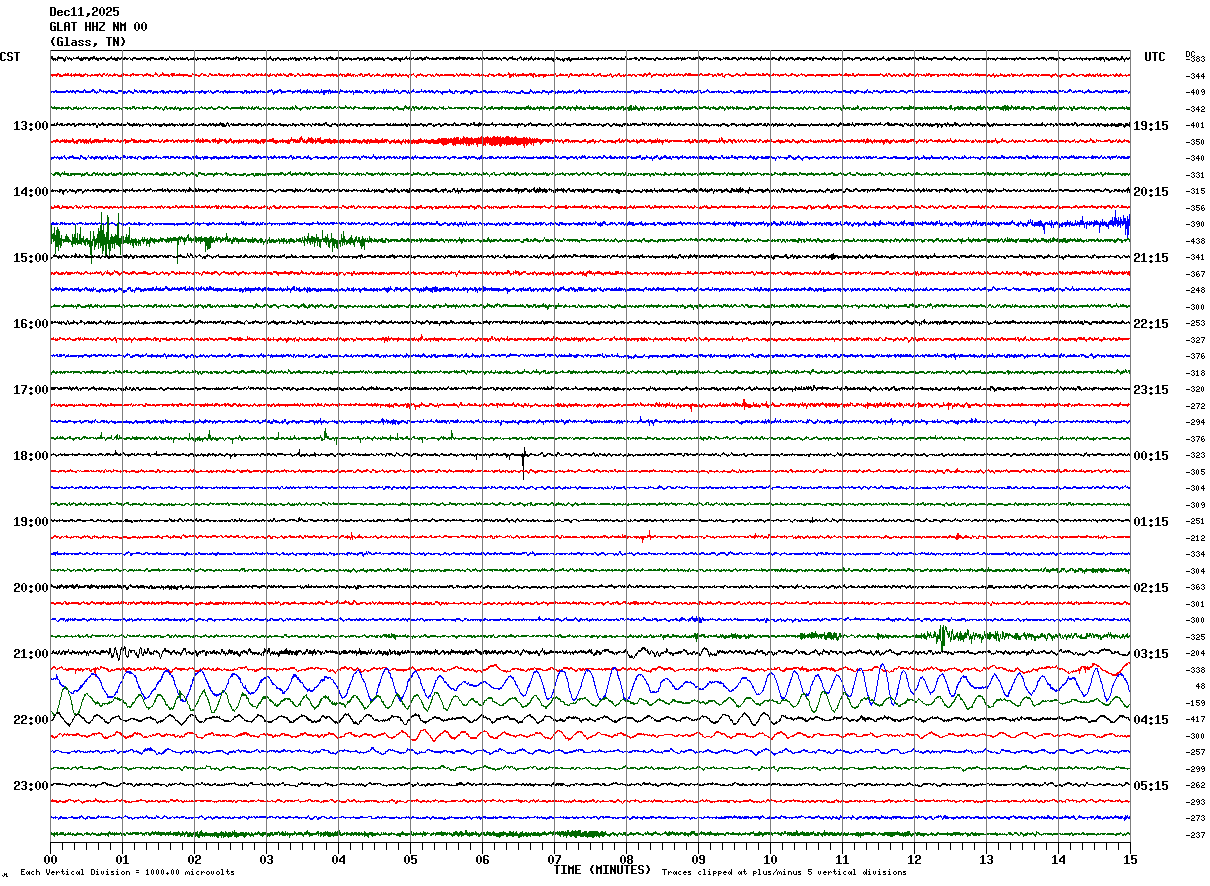Click the 19:15 UTC time label

coord(1150,126)
